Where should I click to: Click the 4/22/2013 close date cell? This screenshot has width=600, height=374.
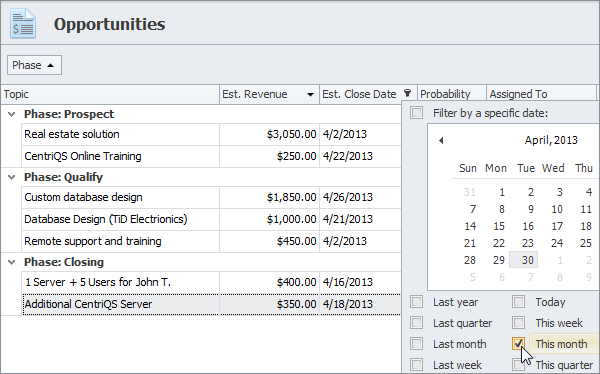tap(360, 156)
